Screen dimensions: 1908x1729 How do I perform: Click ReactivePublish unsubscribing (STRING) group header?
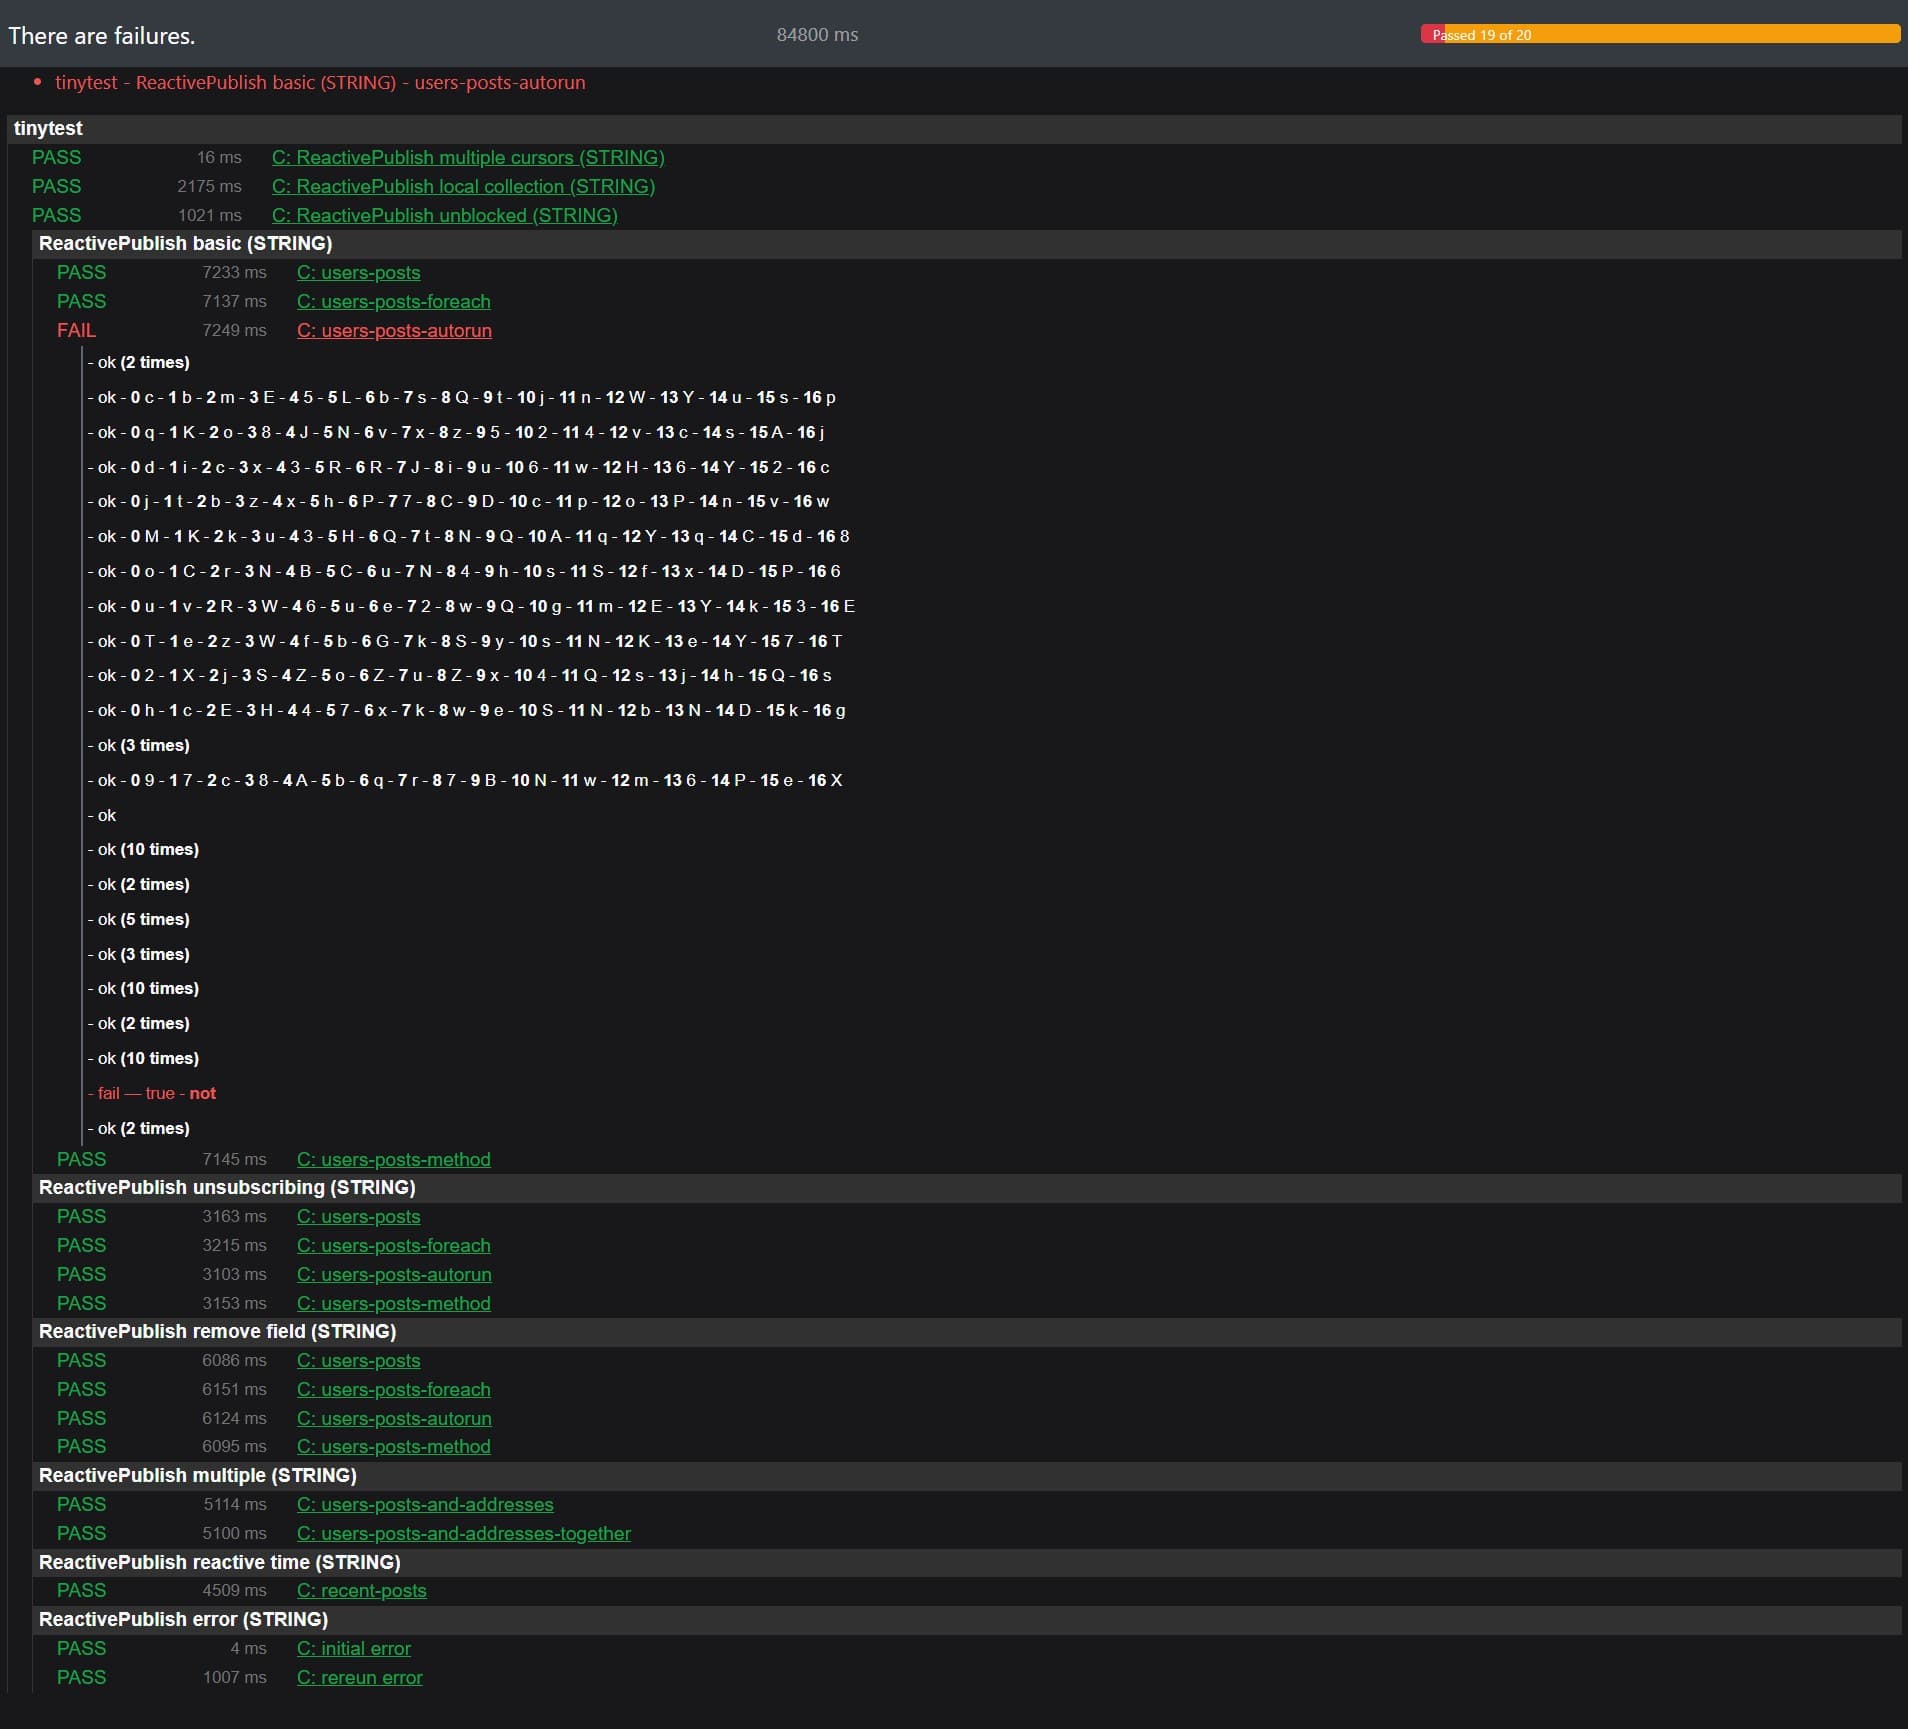(967, 1187)
